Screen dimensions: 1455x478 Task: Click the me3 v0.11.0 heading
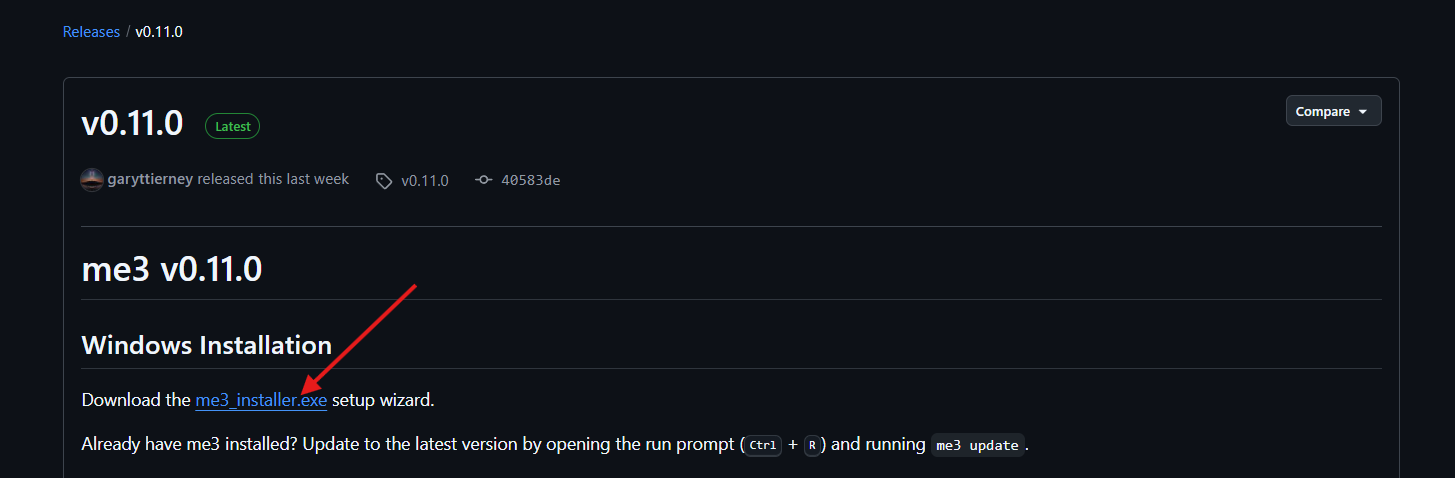click(172, 269)
